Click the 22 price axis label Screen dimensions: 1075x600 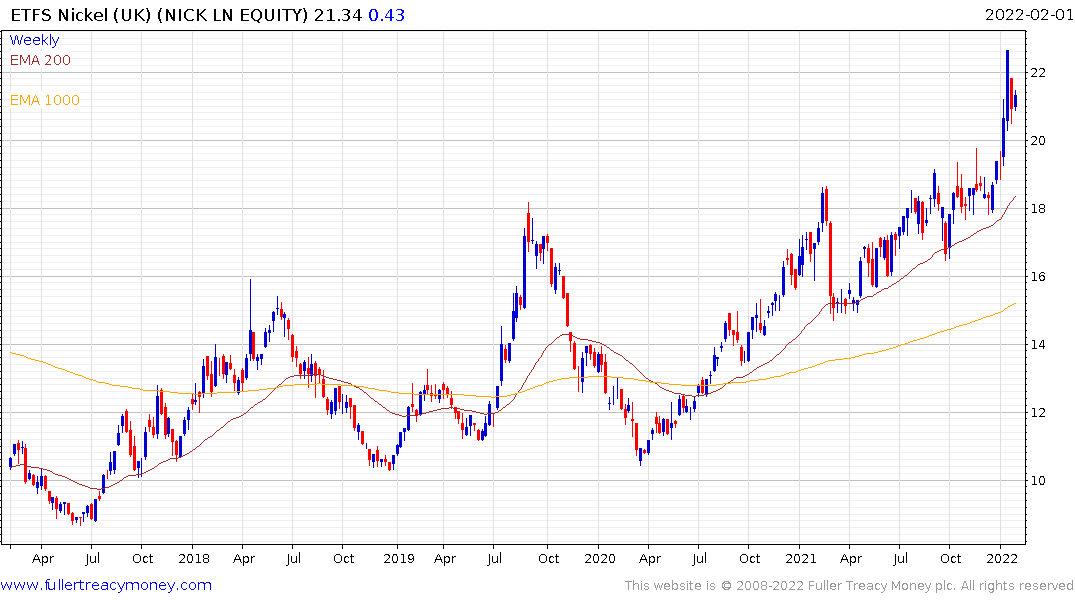(x=1038, y=73)
